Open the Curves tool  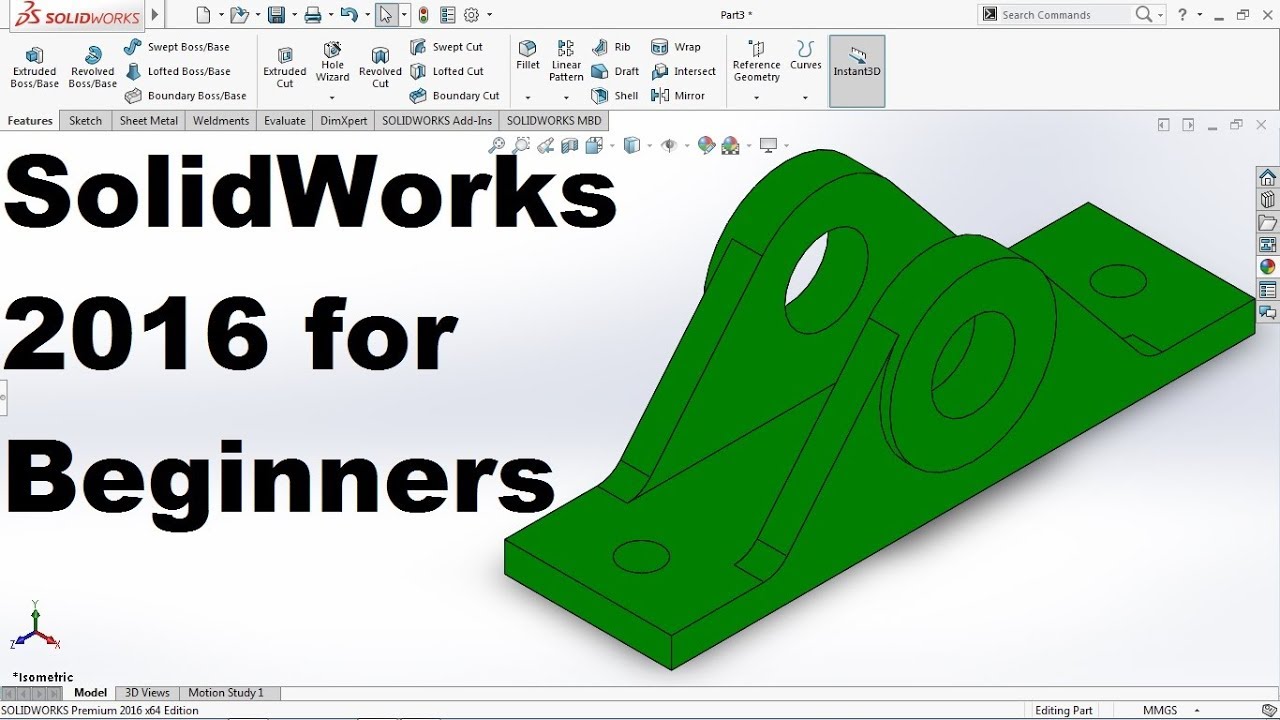[805, 56]
